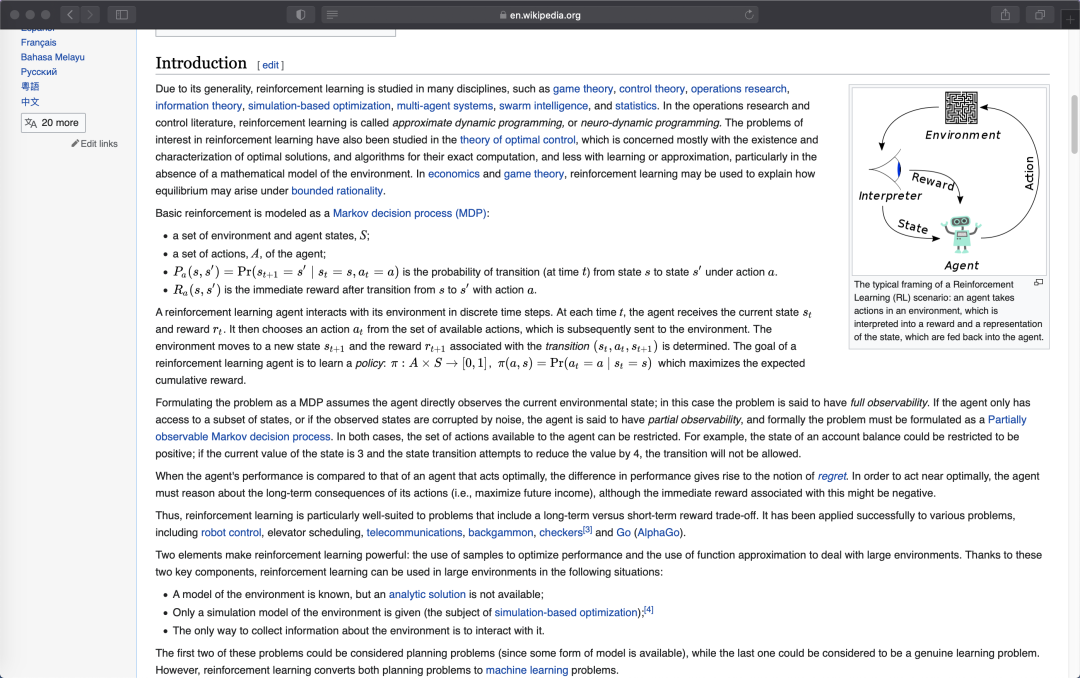The height and width of the screenshot is (678, 1080).
Task: Switch to Bahasa Melayu language
Action: click(52, 57)
